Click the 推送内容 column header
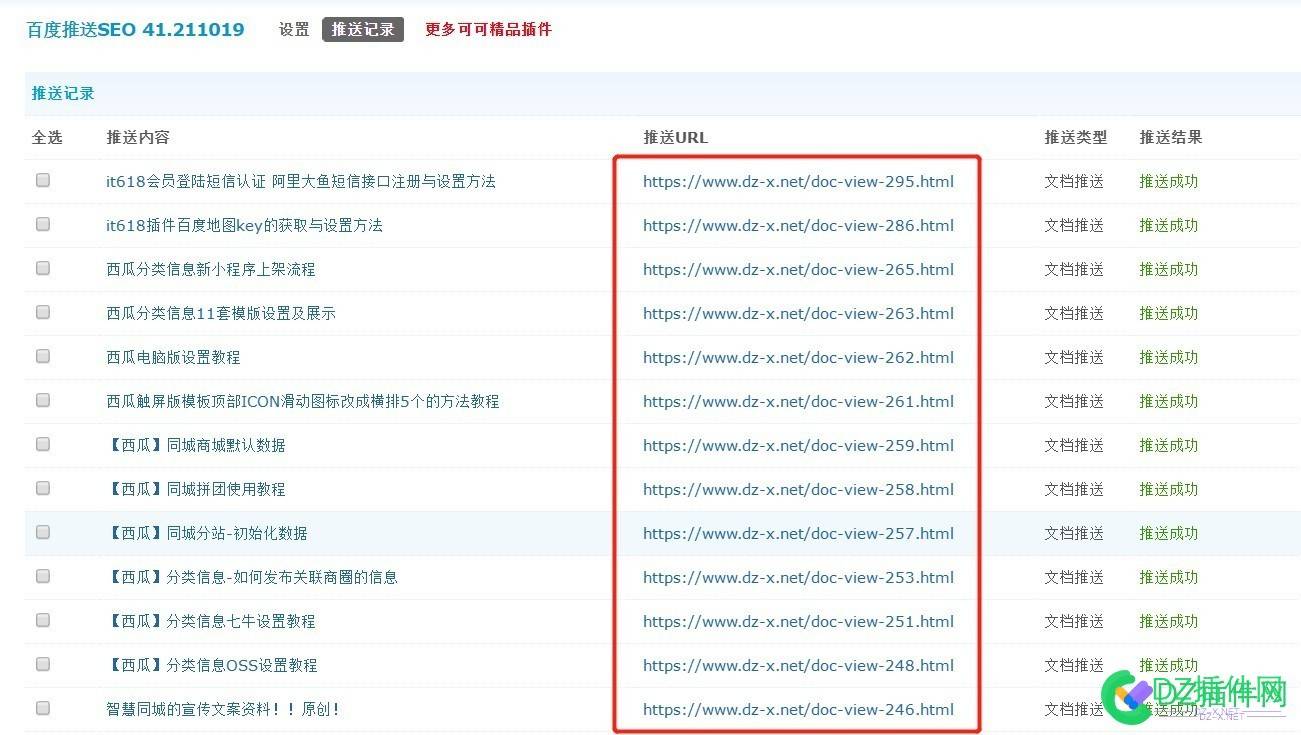1301x735 pixels. (138, 138)
